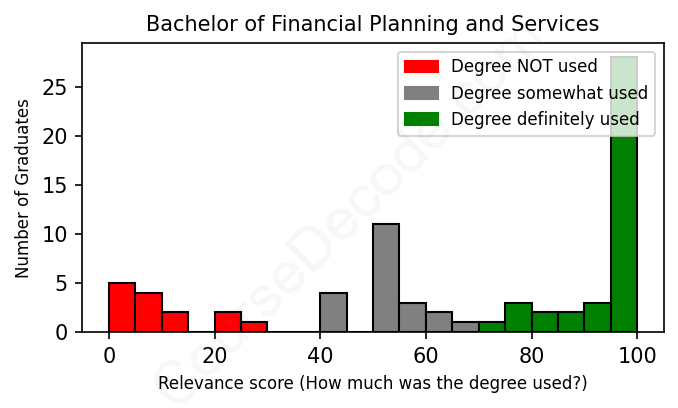Click the gray bar starting at 40
The height and width of the screenshot is (408, 678).
[333, 312]
